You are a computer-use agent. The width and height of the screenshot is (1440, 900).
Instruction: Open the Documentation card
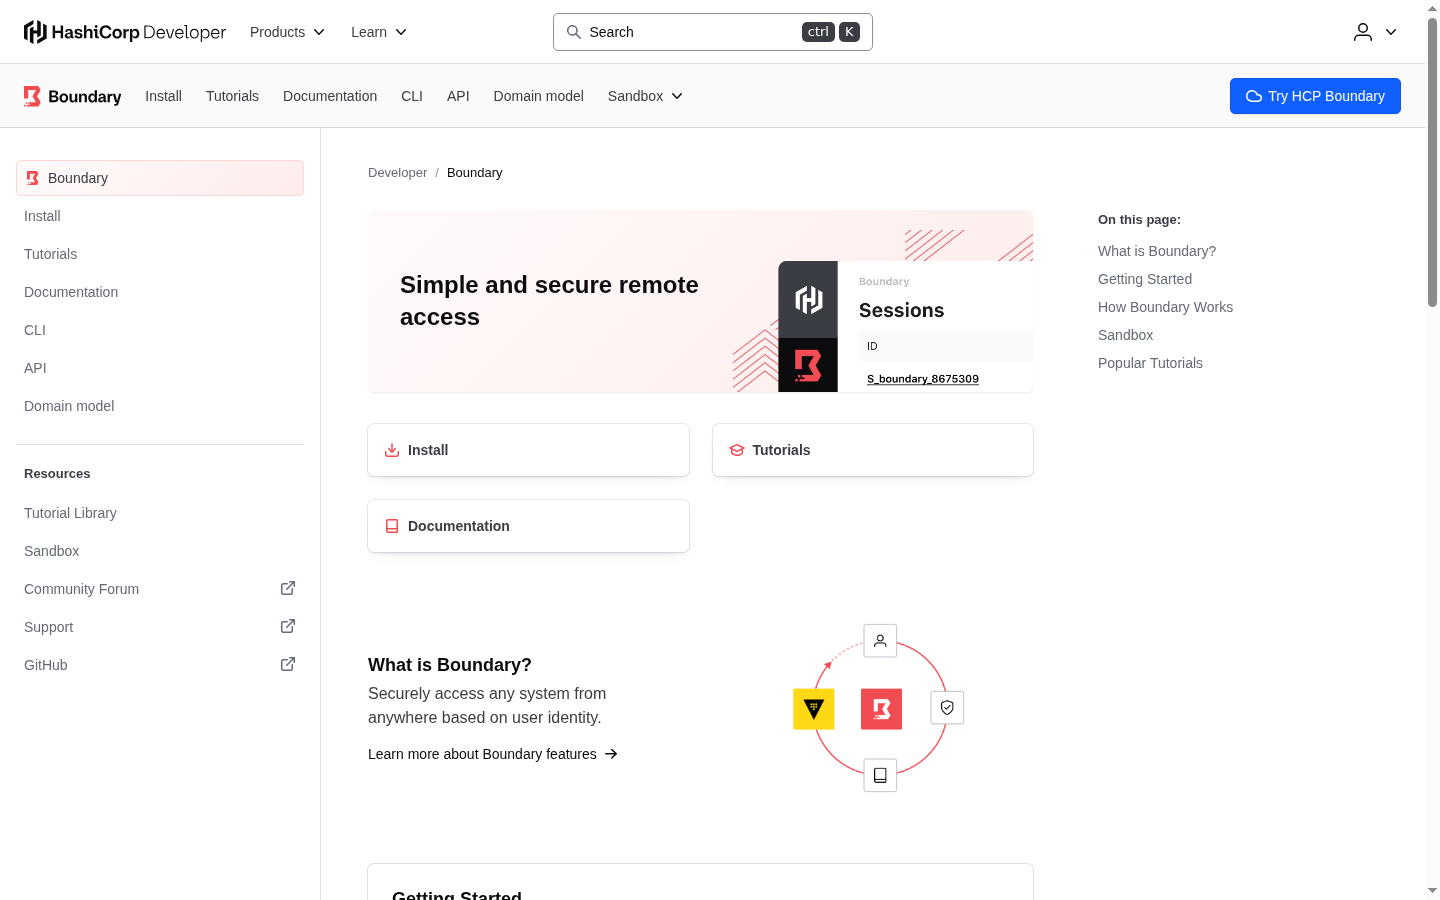528,526
